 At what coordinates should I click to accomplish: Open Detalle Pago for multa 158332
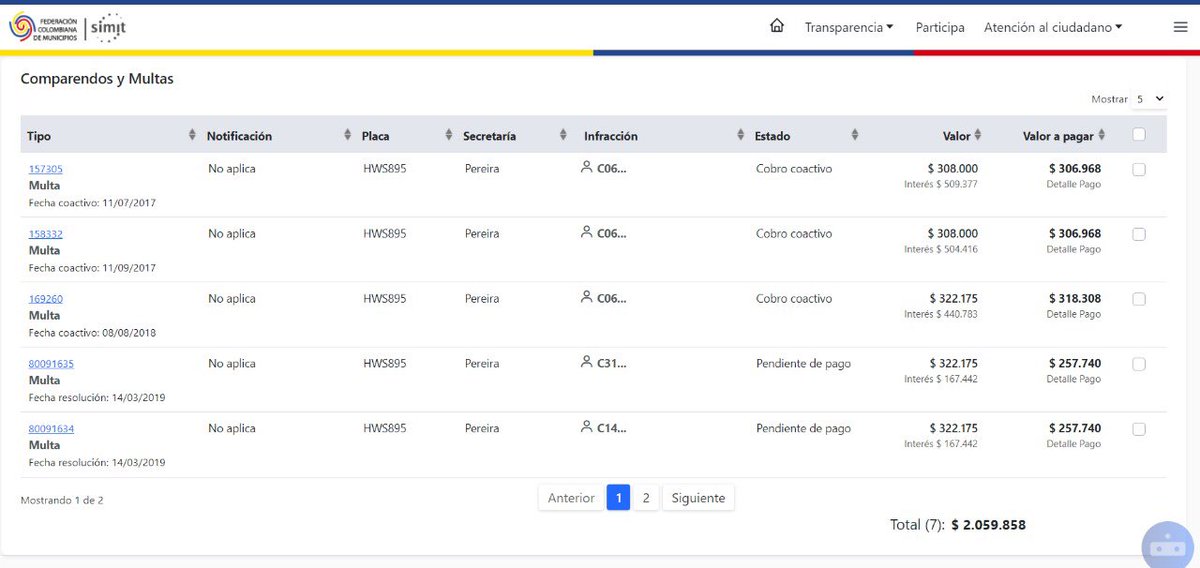1074,249
